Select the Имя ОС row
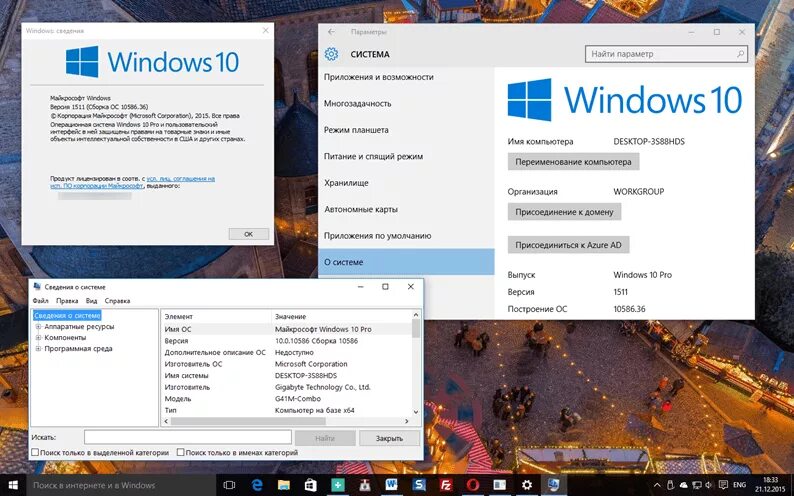The width and height of the screenshot is (794, 496). tap(287, 329)
